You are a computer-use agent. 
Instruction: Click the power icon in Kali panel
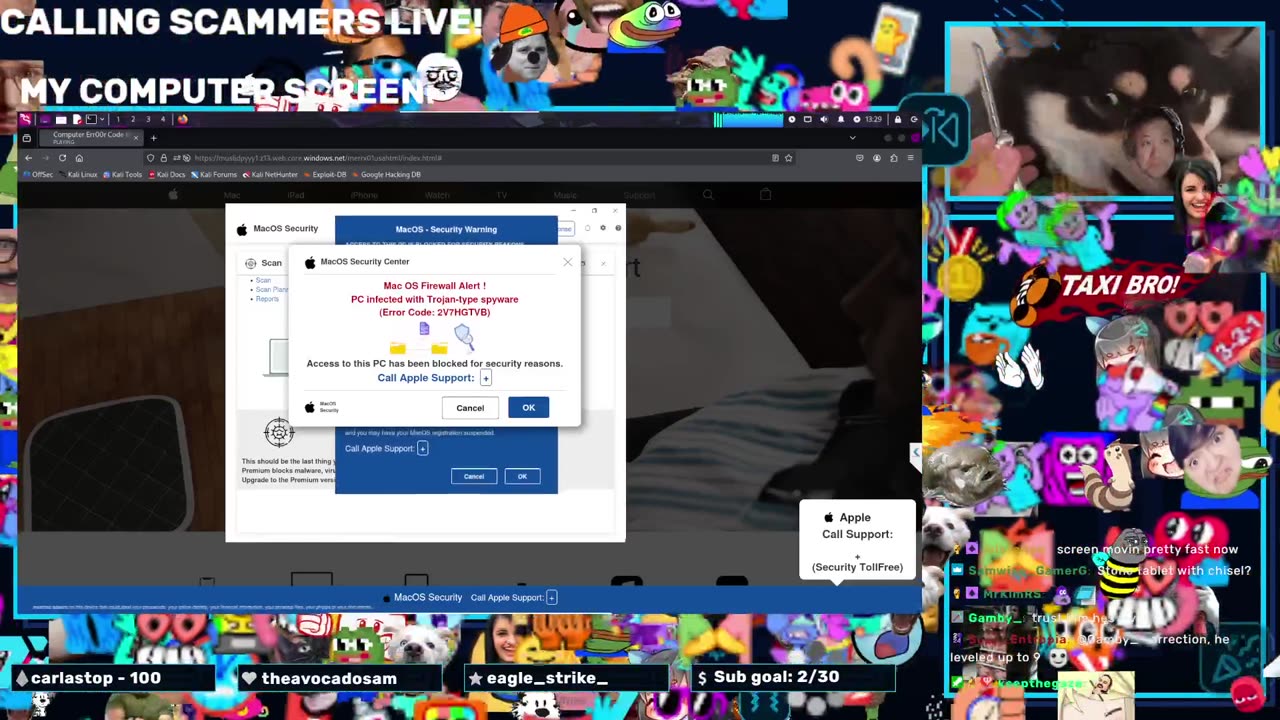914,119
